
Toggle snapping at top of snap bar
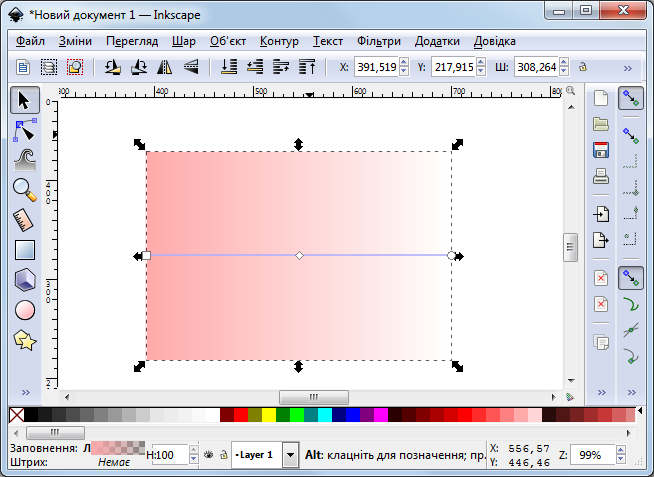pyautogui.click(x=631, y=99)
